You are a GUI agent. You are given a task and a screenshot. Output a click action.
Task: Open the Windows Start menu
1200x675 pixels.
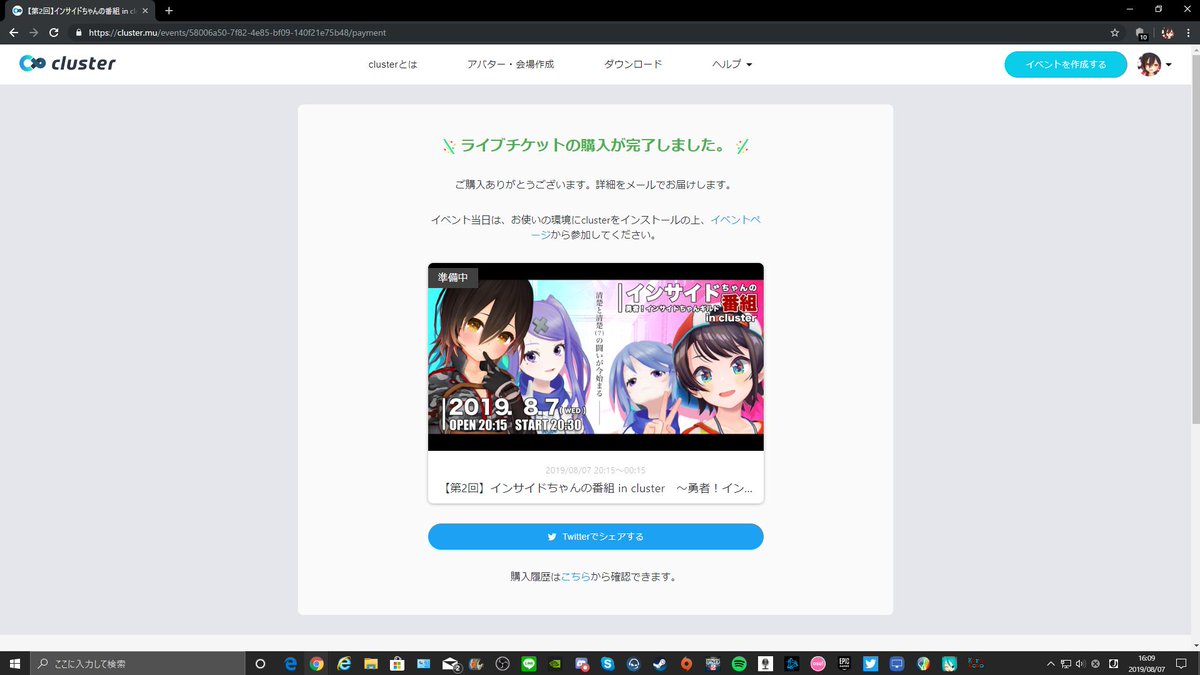pos(14,663)
